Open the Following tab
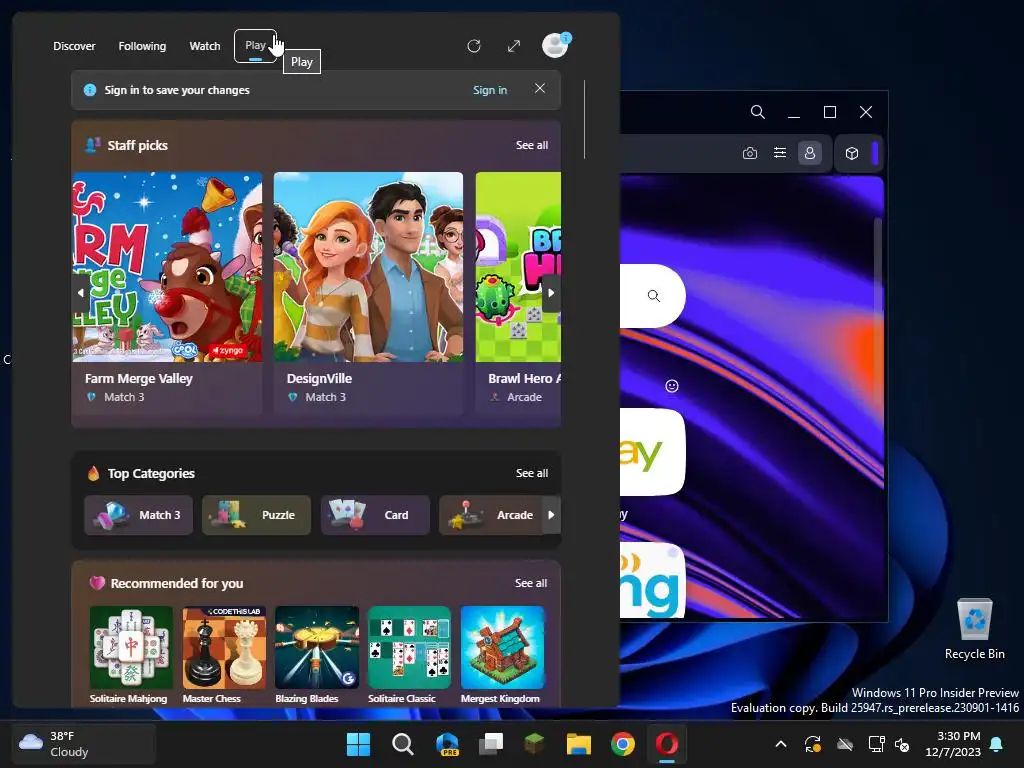This screenshot has height=768, width=1024. pyautogui.click(x=142, y=46)
